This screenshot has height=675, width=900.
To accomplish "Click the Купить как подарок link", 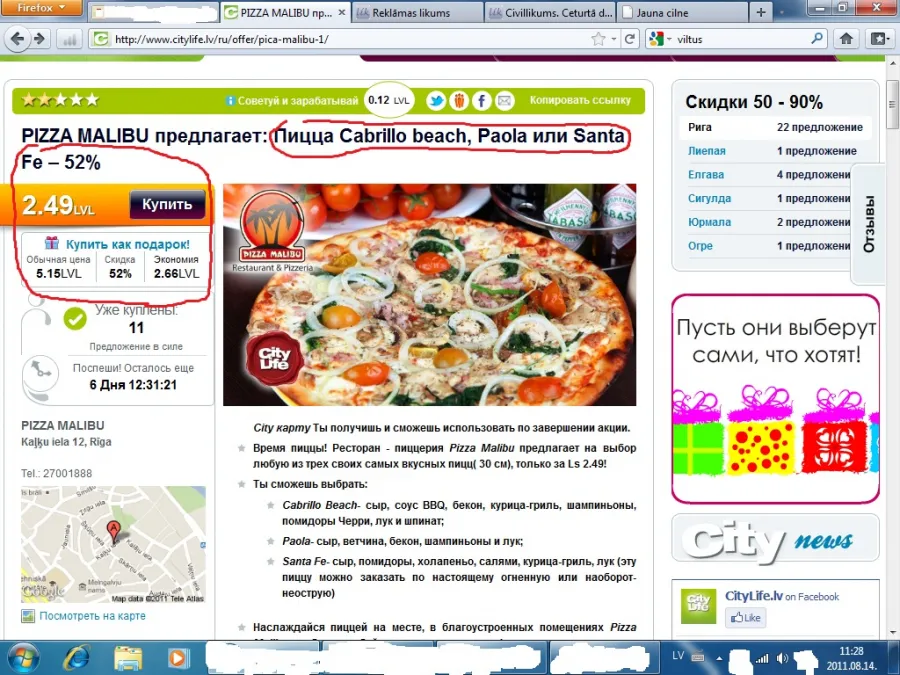I will pos(127,244).
